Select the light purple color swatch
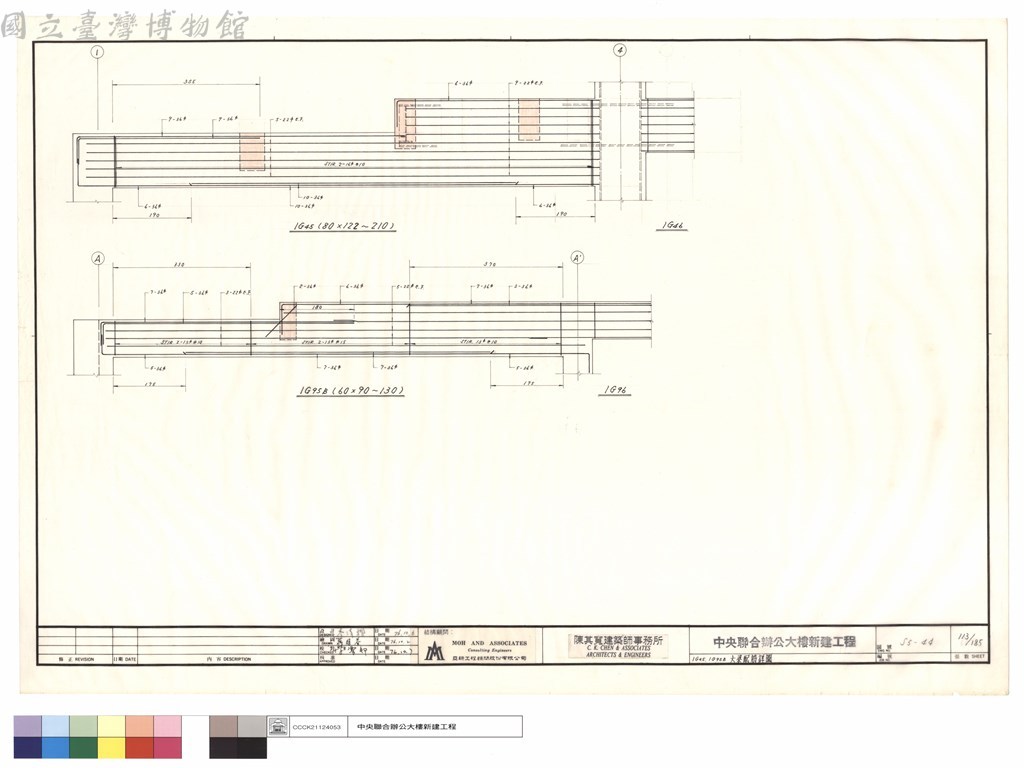 (27, 726)
